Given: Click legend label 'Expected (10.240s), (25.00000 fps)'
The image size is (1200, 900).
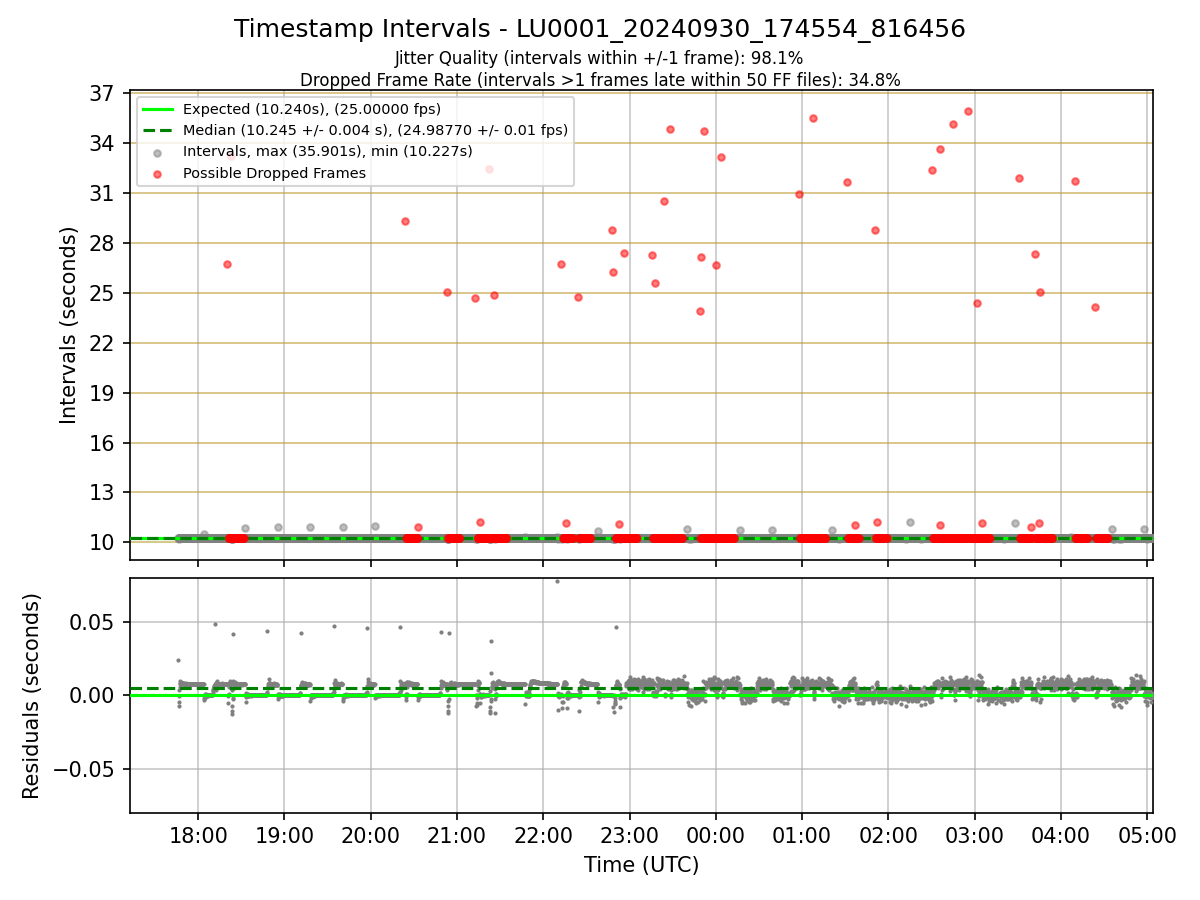Looking at the screenshot, I should (x=312, y=109).
